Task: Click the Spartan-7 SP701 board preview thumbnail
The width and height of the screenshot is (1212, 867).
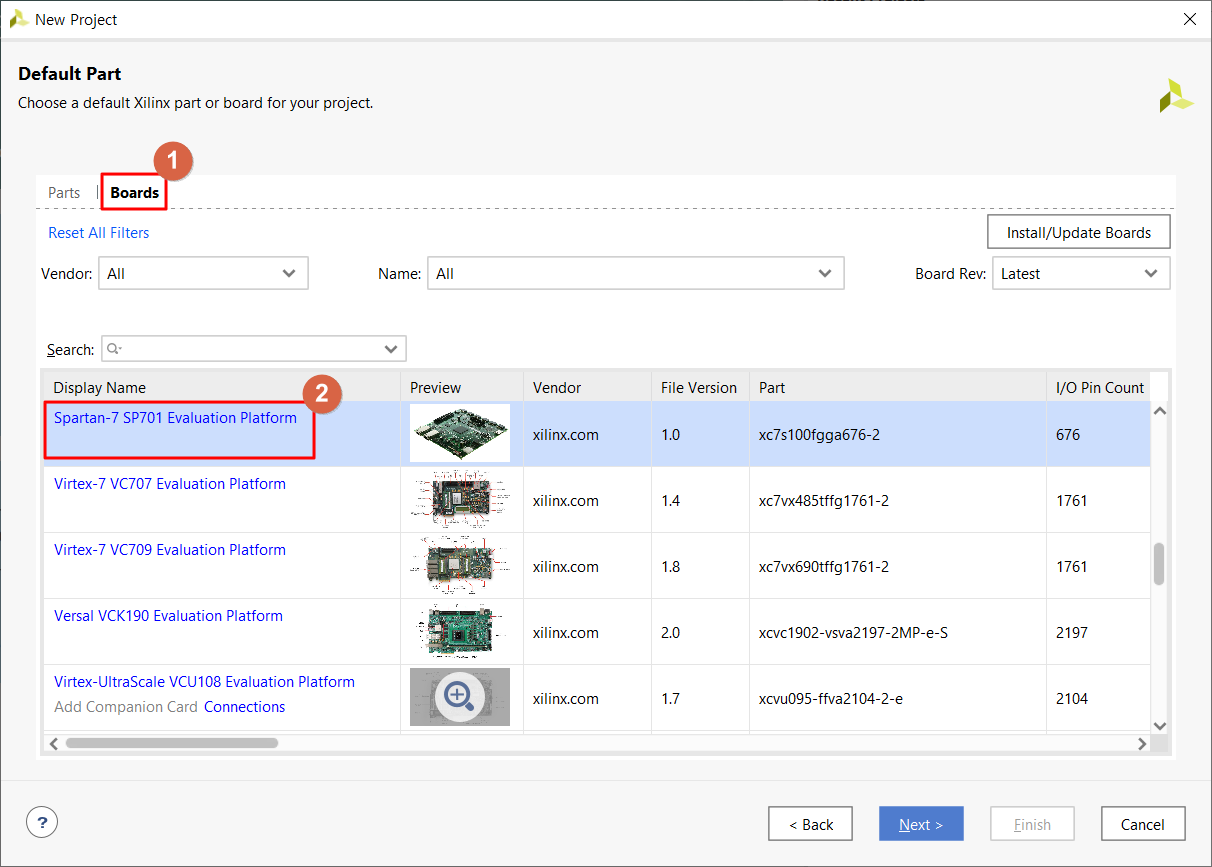Action: [460, 433]
